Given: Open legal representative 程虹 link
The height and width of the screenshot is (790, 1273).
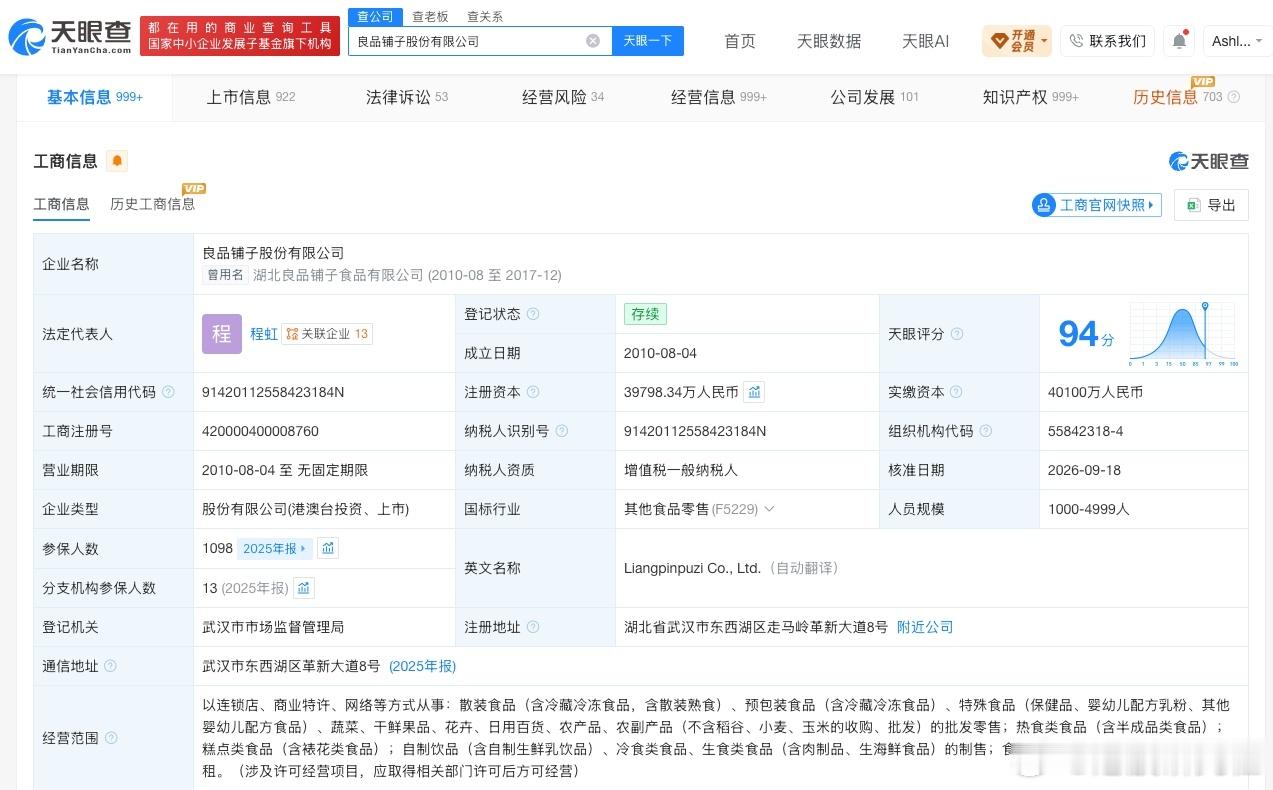Looking at the screenshot, I should coord(264,334).
